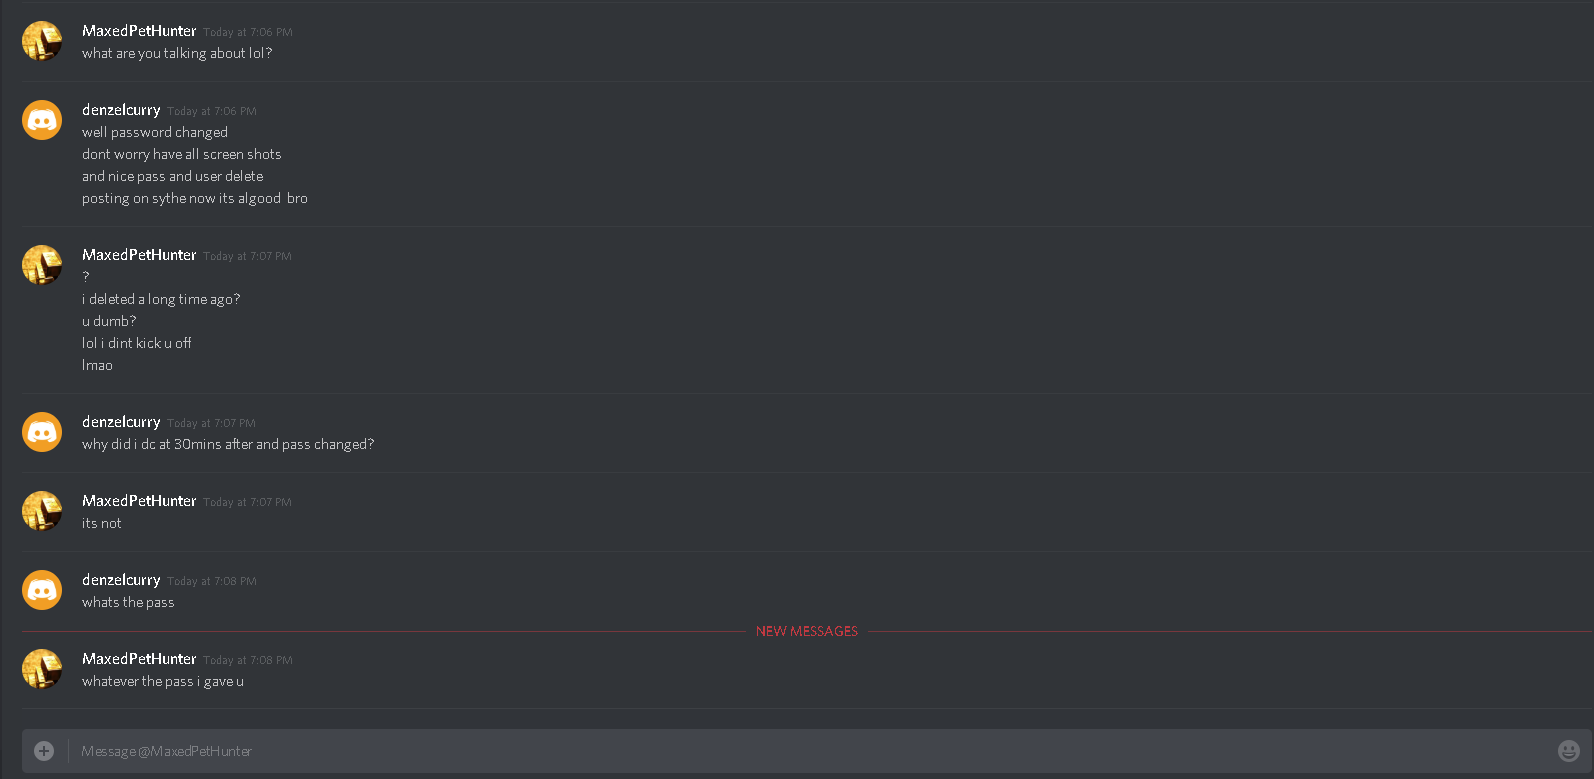Click the 'Today at 7:08 PM' timestamp by denzelcurry

coord(212,581)
